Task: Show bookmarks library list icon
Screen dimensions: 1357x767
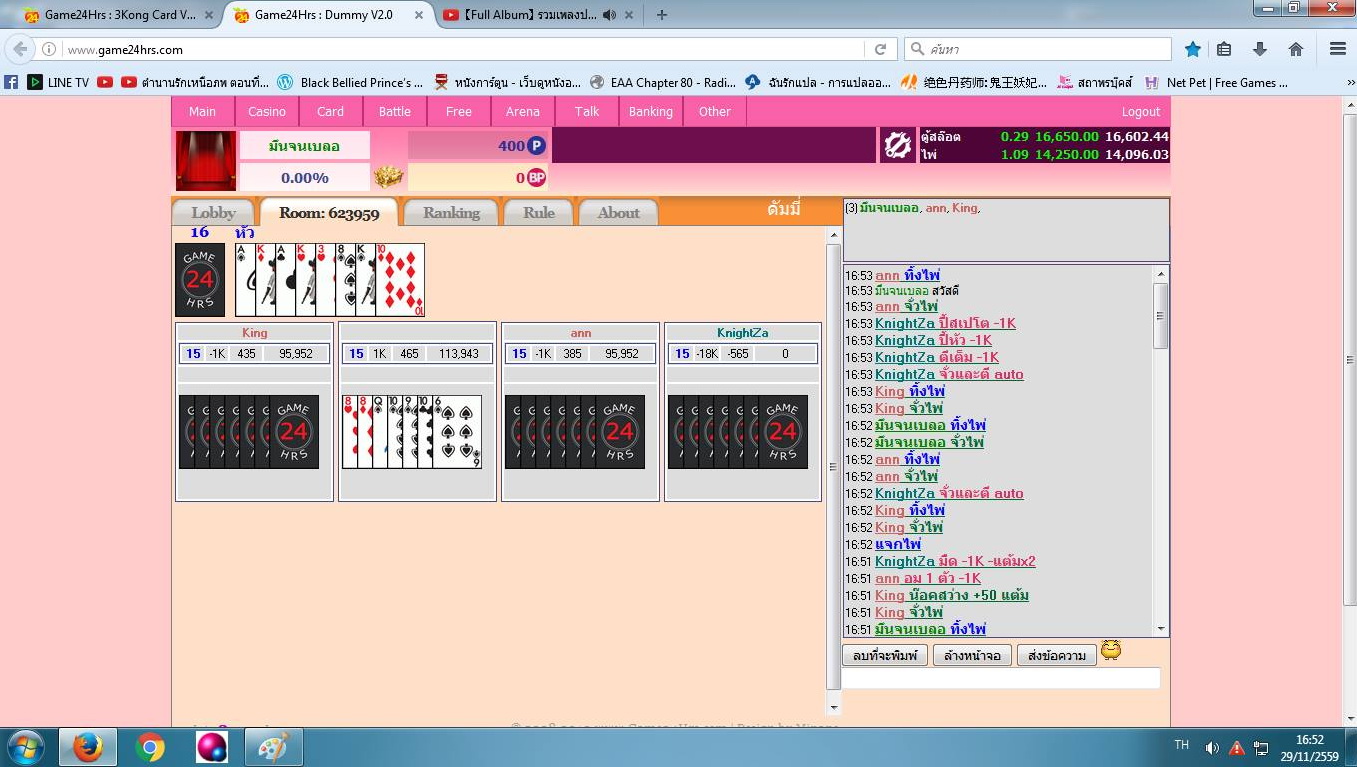Action: tap(1223, 49)
